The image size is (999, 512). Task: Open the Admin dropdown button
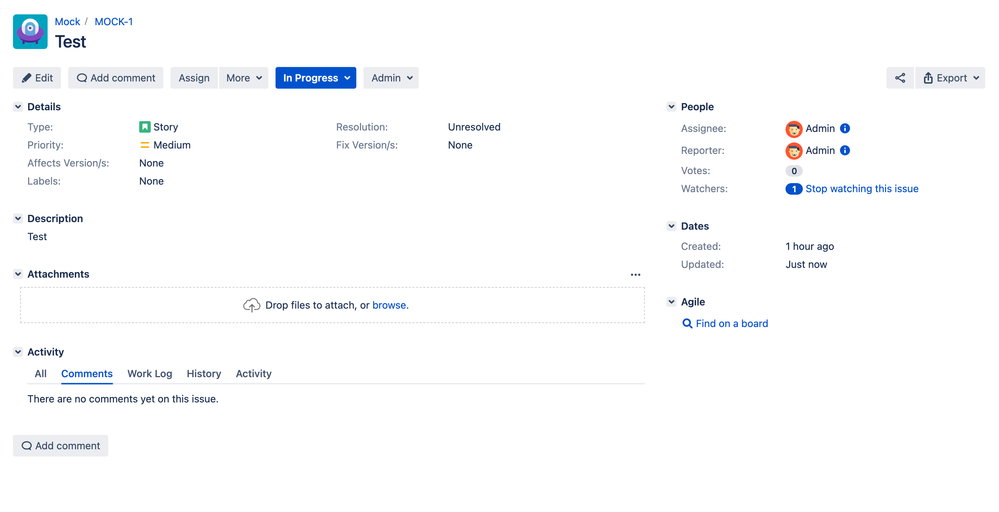pyautogui.click(x=391, y=78)
